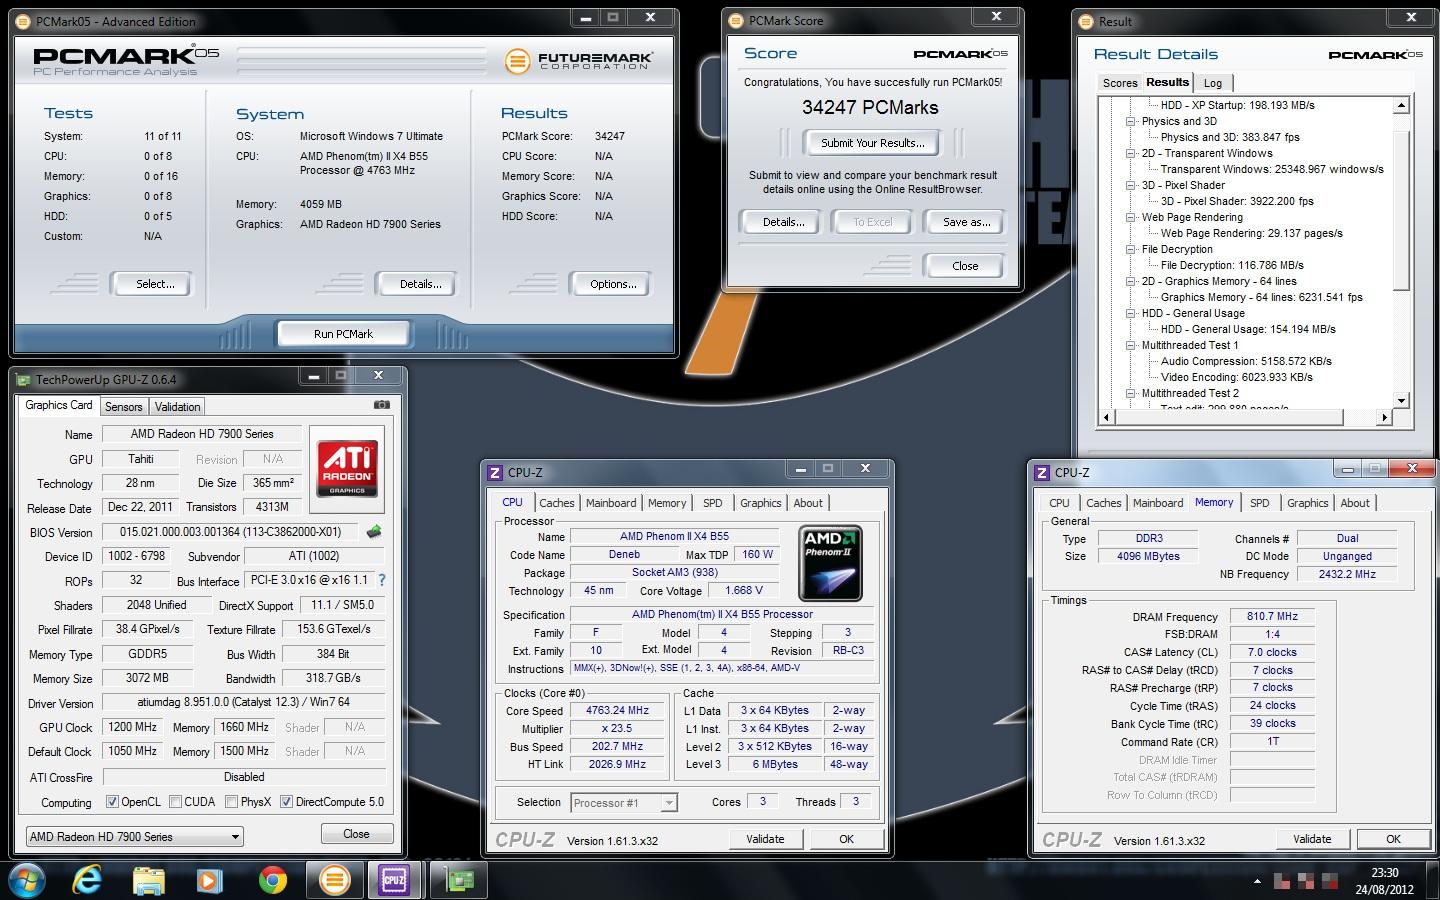The width and height of the screenshot is (1440, 900).
Task: Collapse the Physics and 3D tree node
Action: [x=1131, y=121]
